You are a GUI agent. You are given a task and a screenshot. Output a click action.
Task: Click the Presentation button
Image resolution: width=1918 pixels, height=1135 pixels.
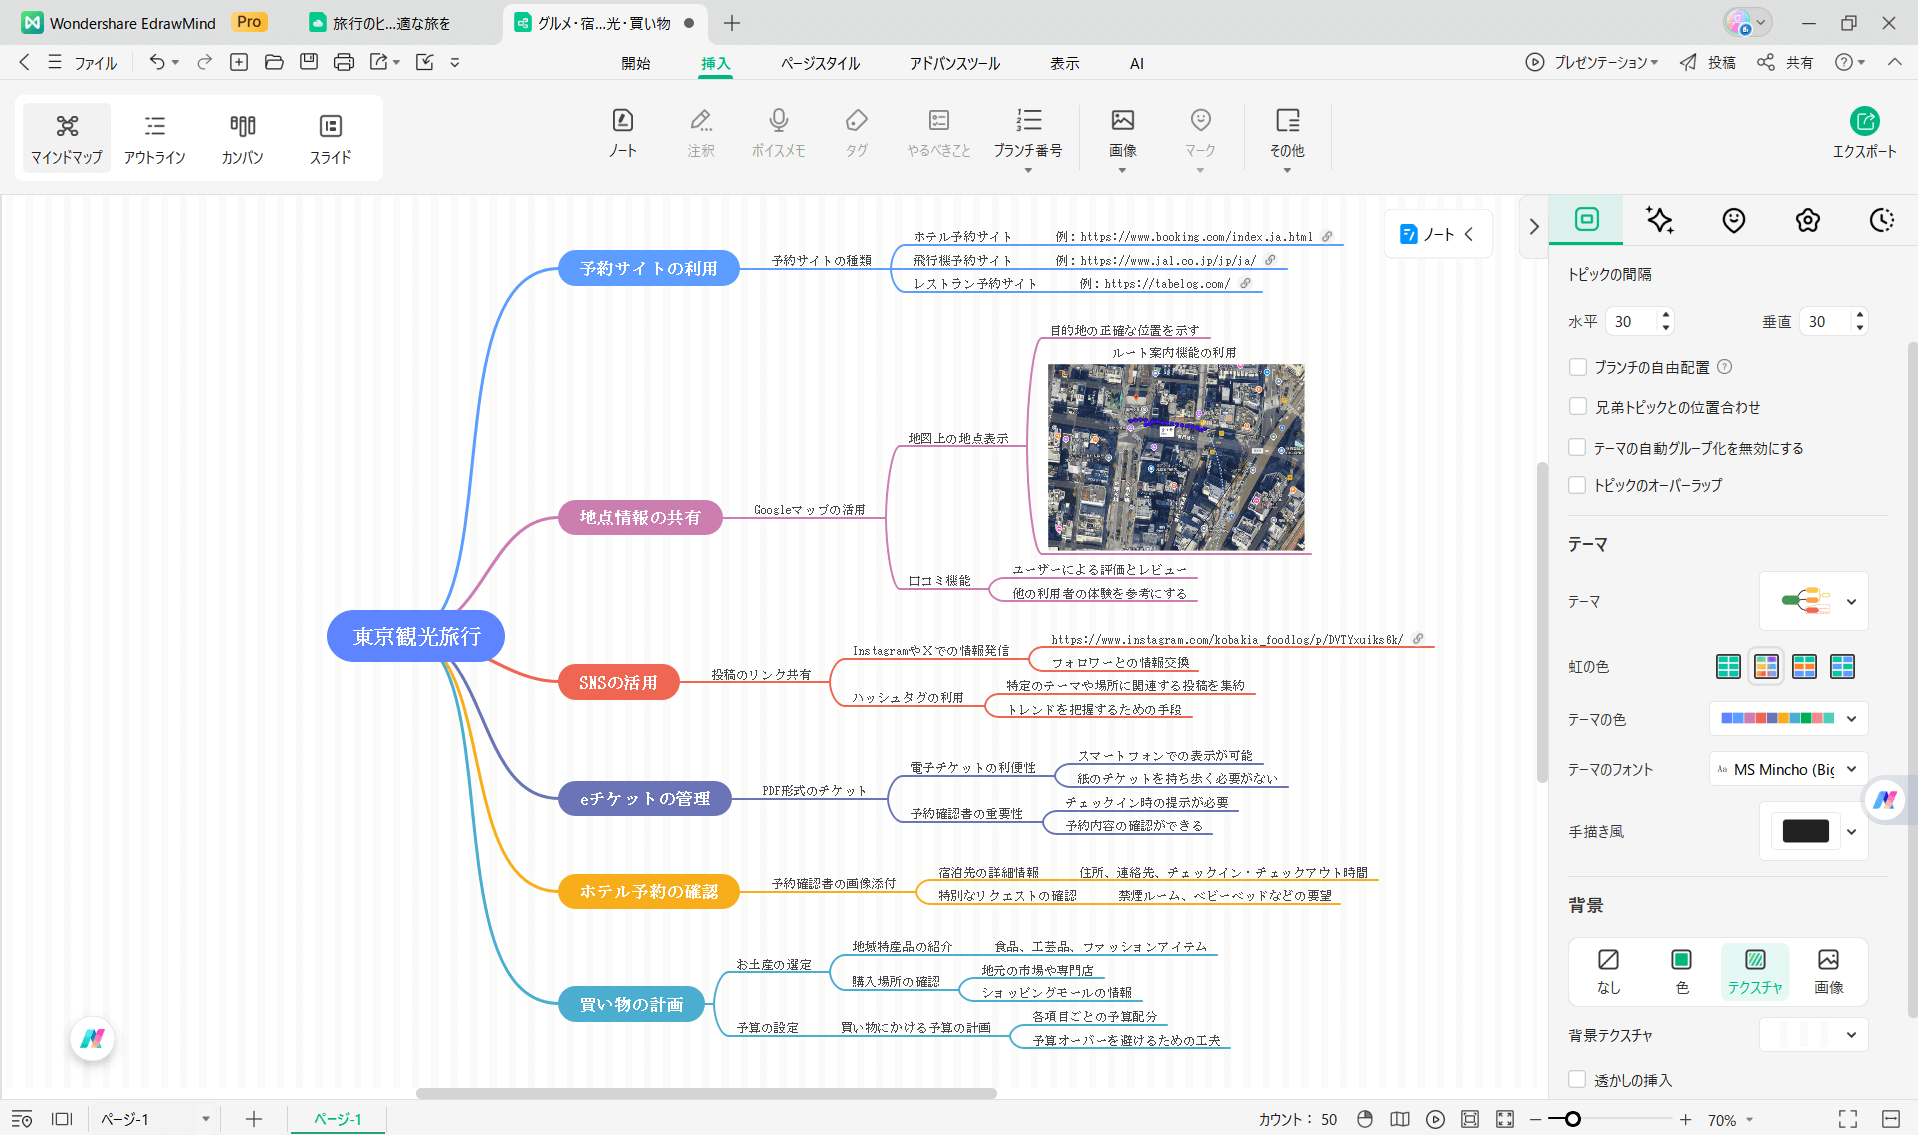pyautogui.click(x=1592, y=62)
